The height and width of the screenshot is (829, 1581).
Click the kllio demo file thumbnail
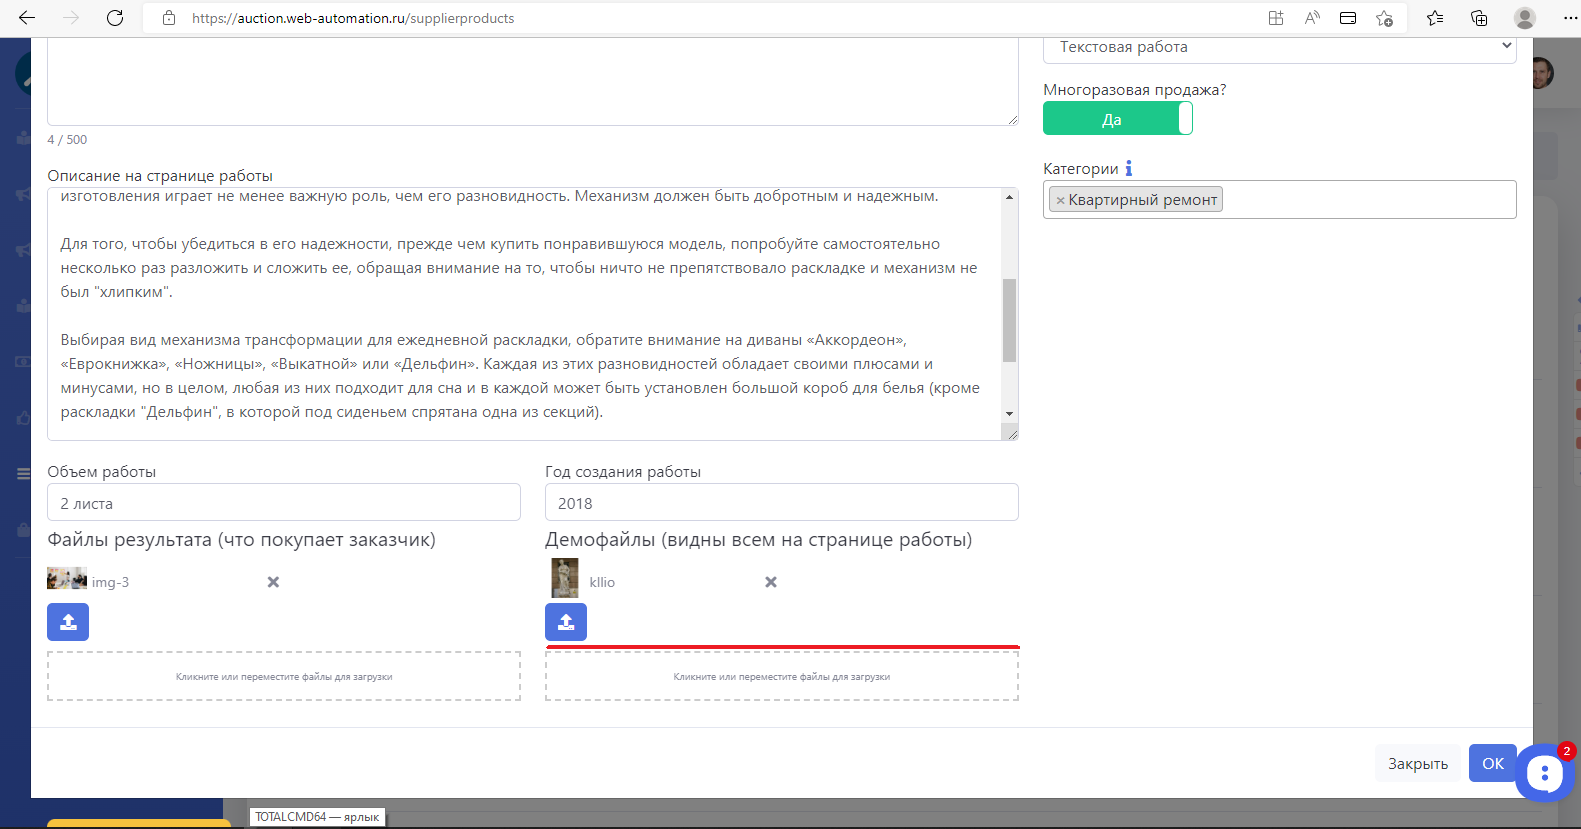[565, 579]
